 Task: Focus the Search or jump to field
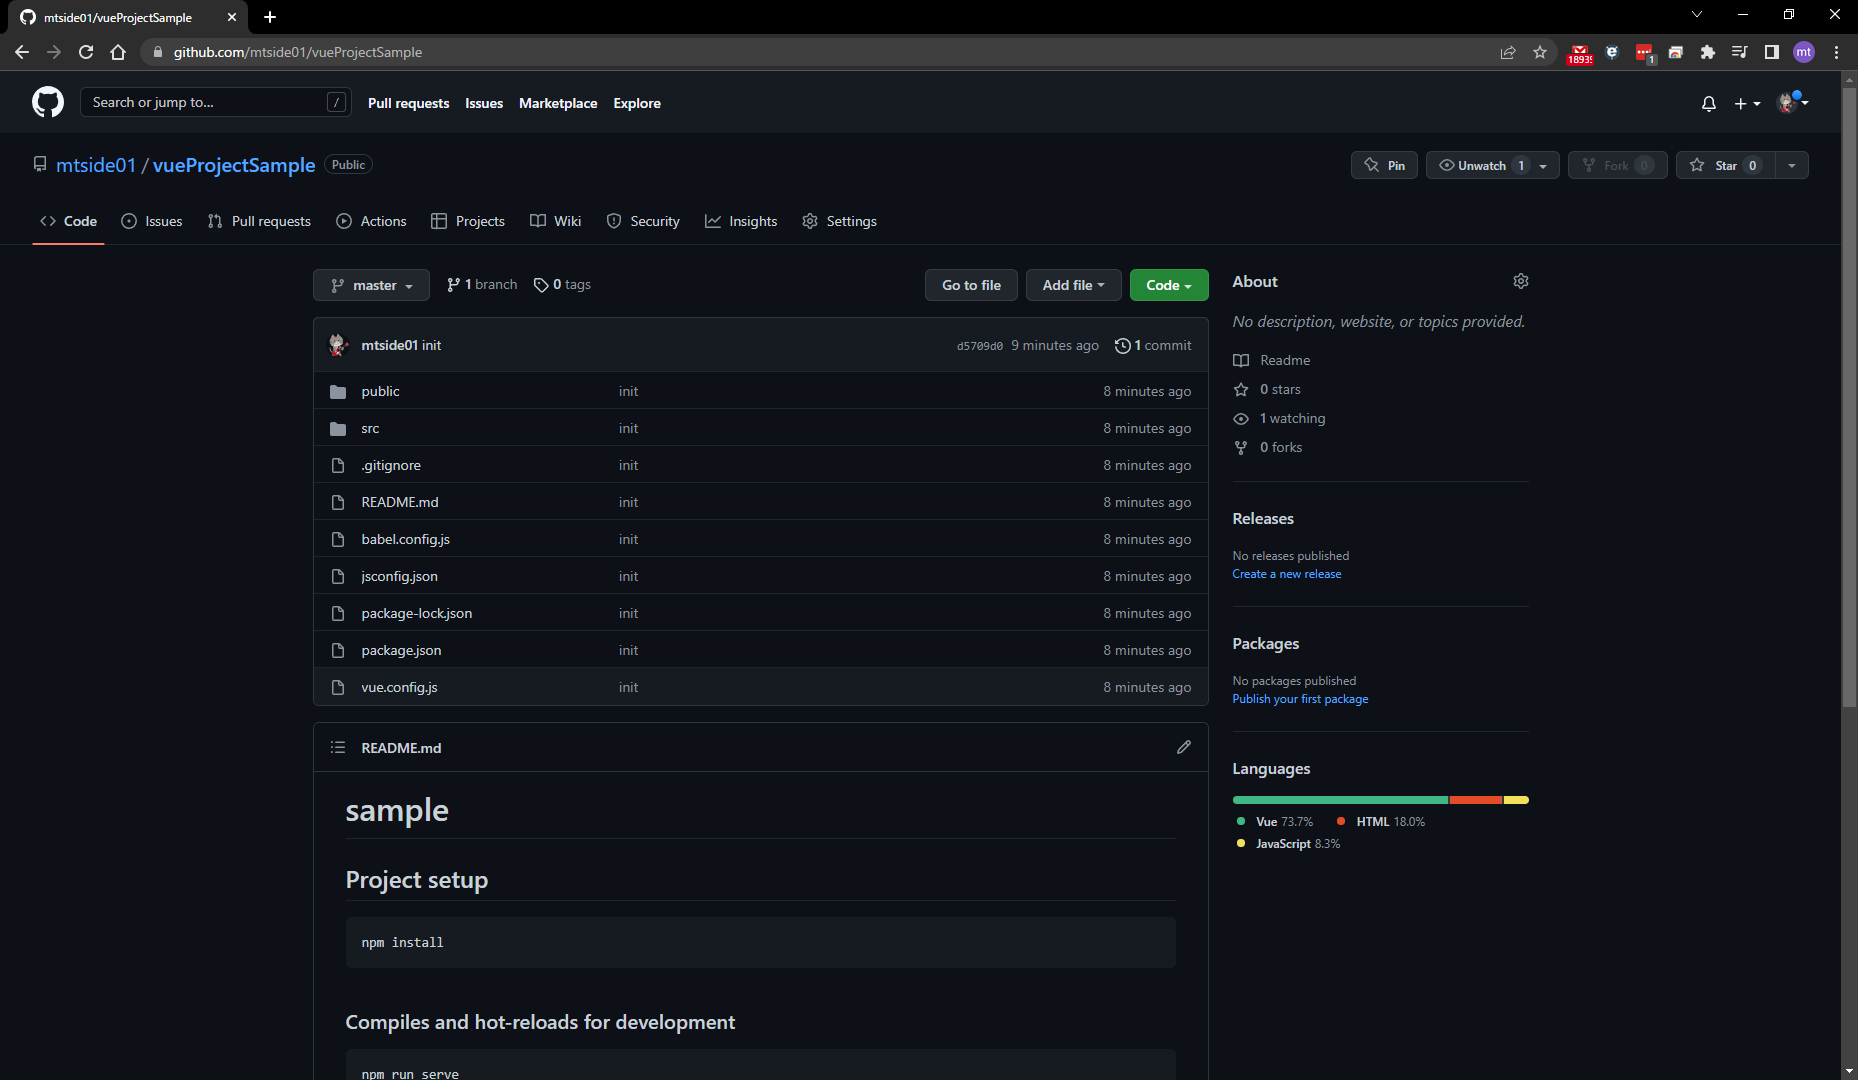click(x=215, y=102)
